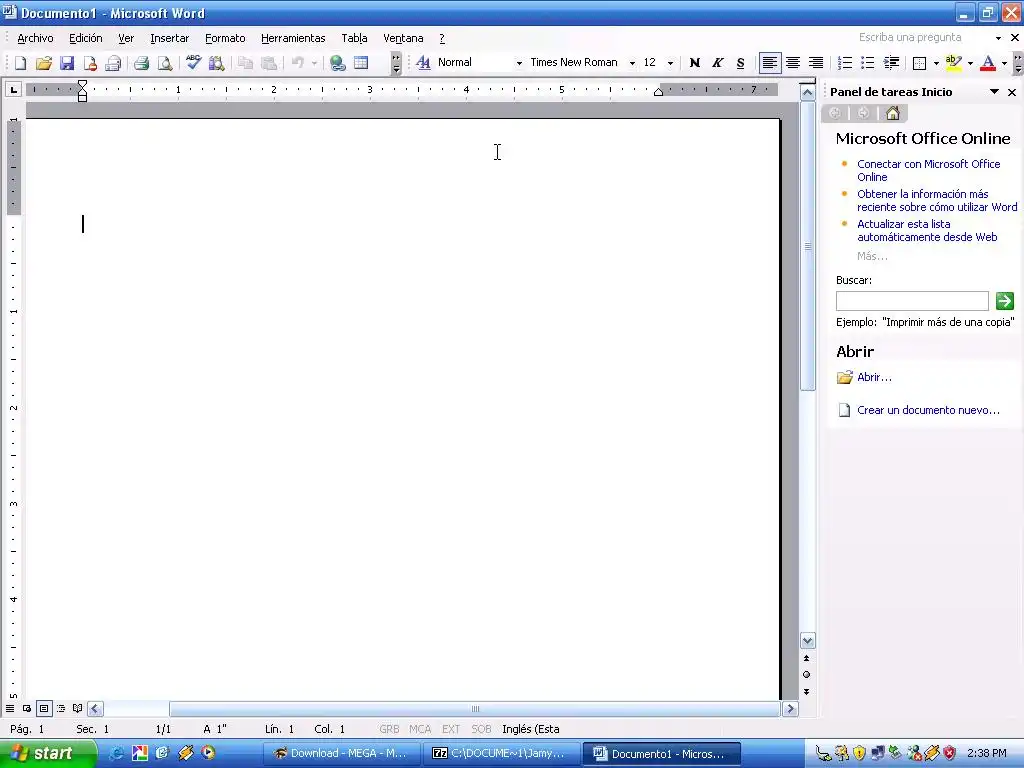Switch to Outline view icon

pos(61,708)
